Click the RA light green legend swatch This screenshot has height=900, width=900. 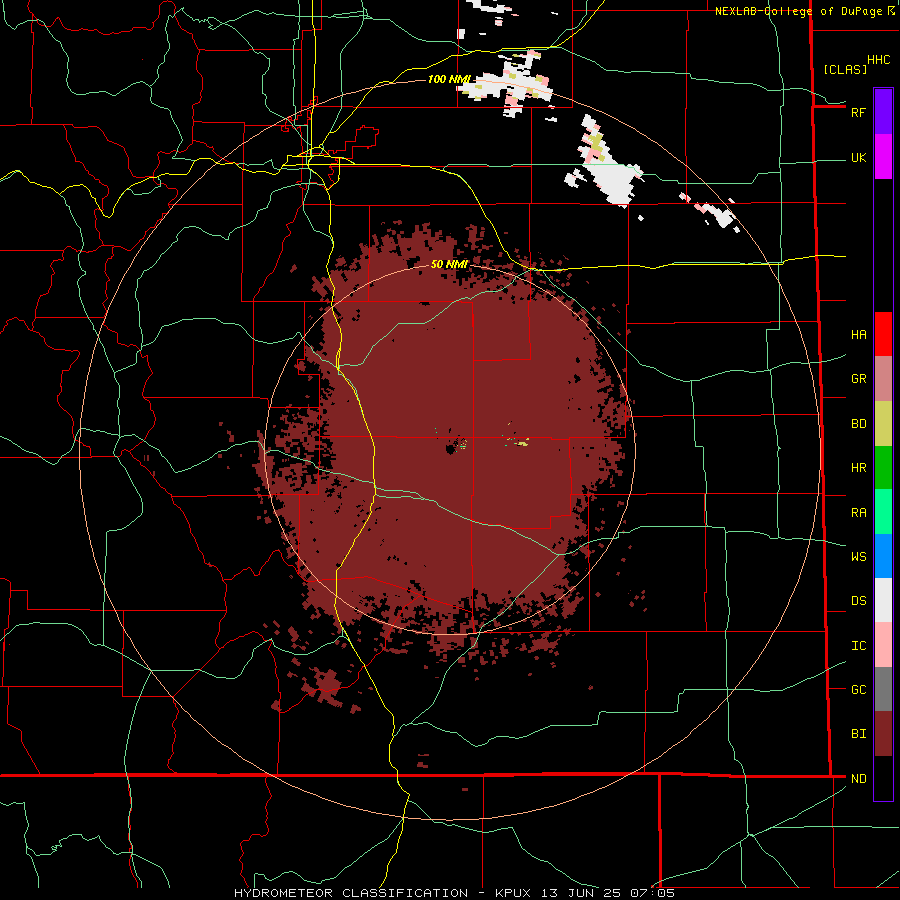click(883, 512)
